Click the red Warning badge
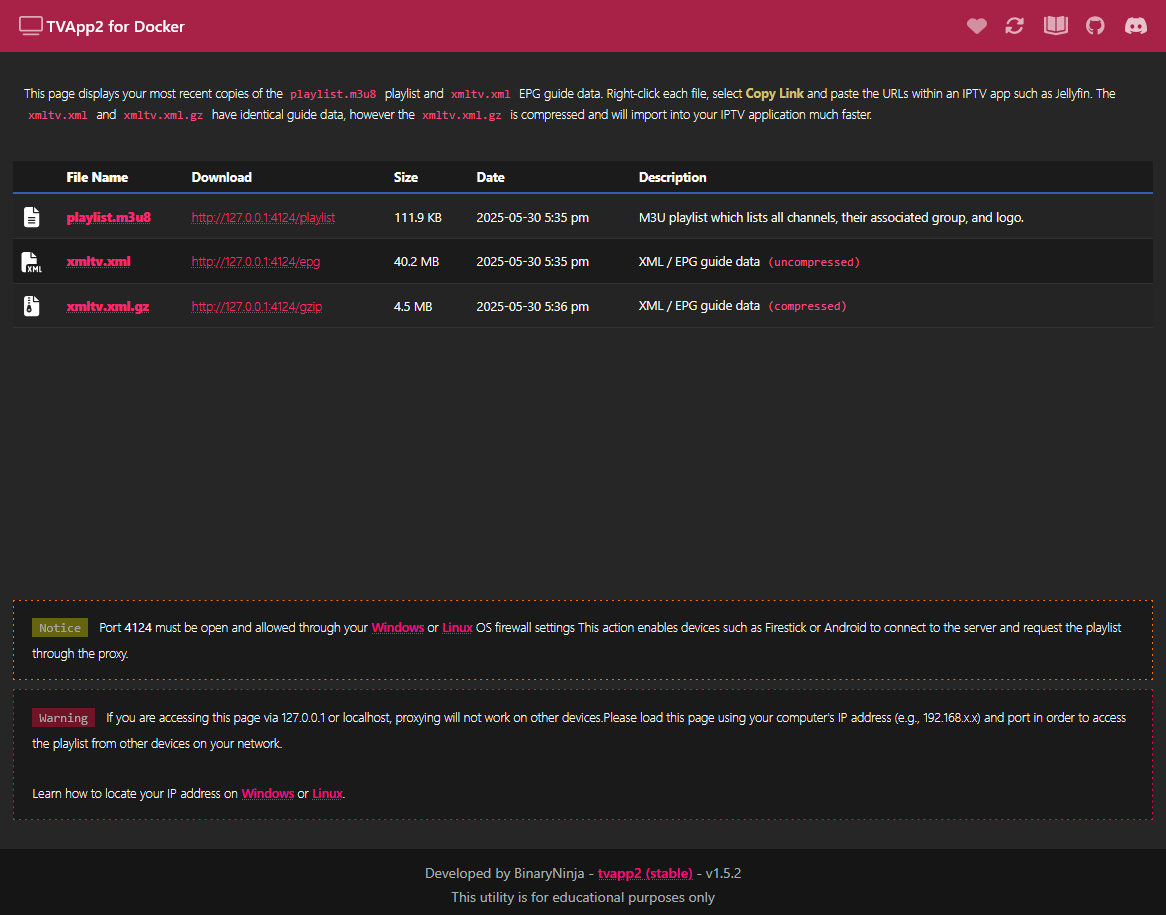 tap(63, 718)
